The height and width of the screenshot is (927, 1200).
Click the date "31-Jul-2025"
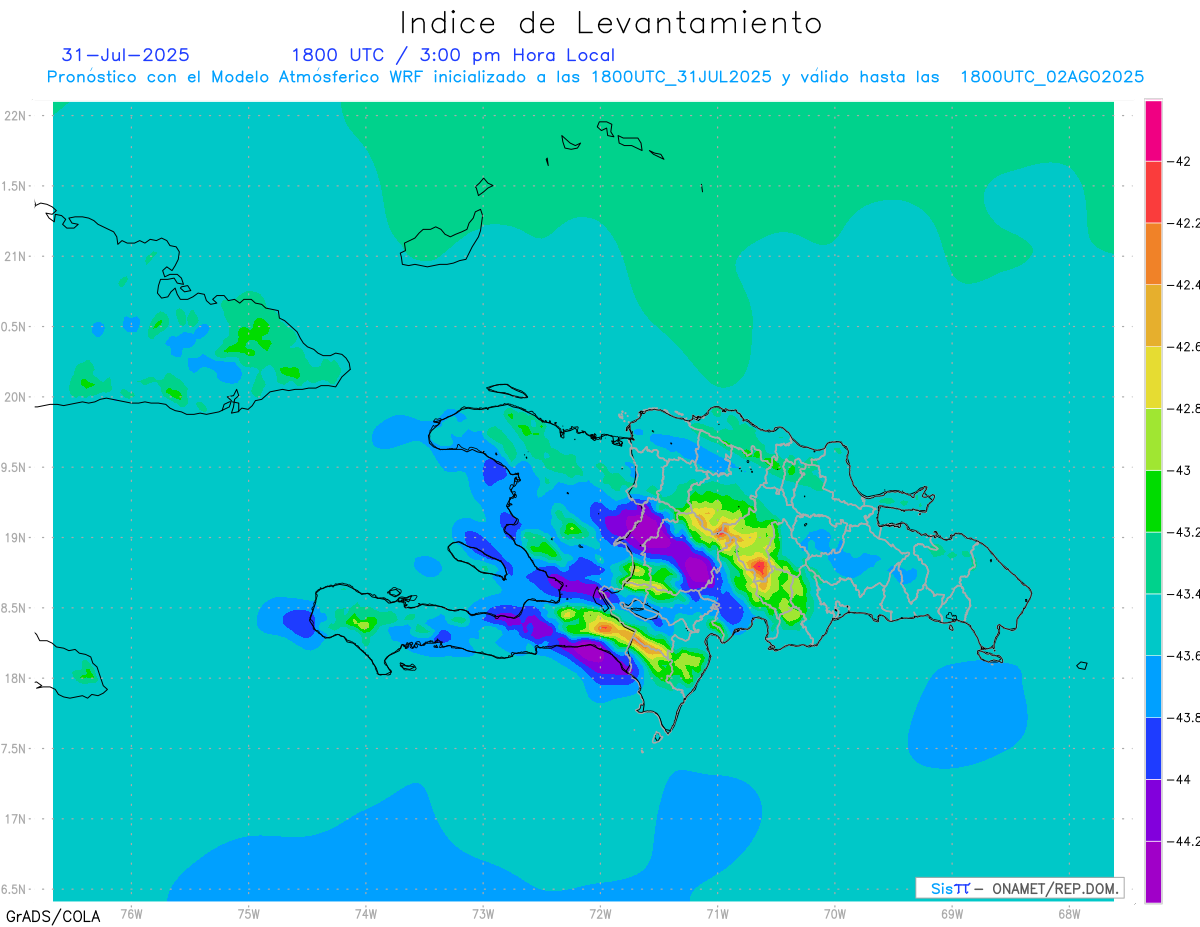[x=126, y=55]
